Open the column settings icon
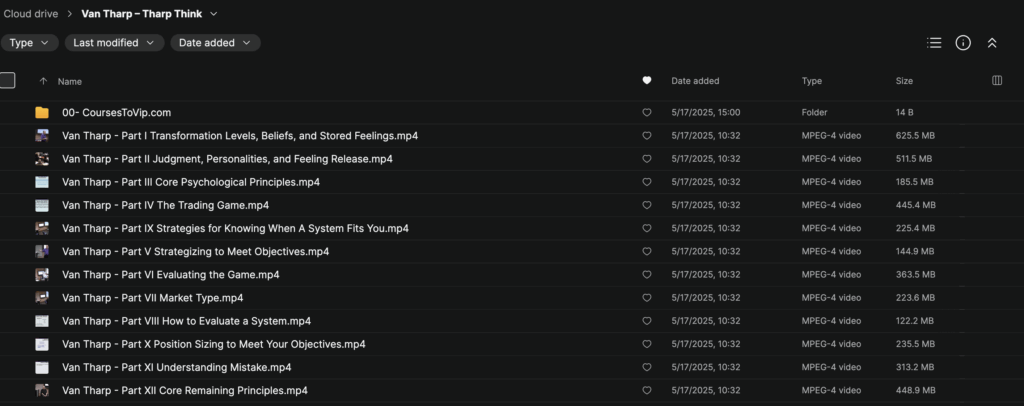Image resolution: width=1024 pixels, height=406 pixels. [x=996, y=81]
